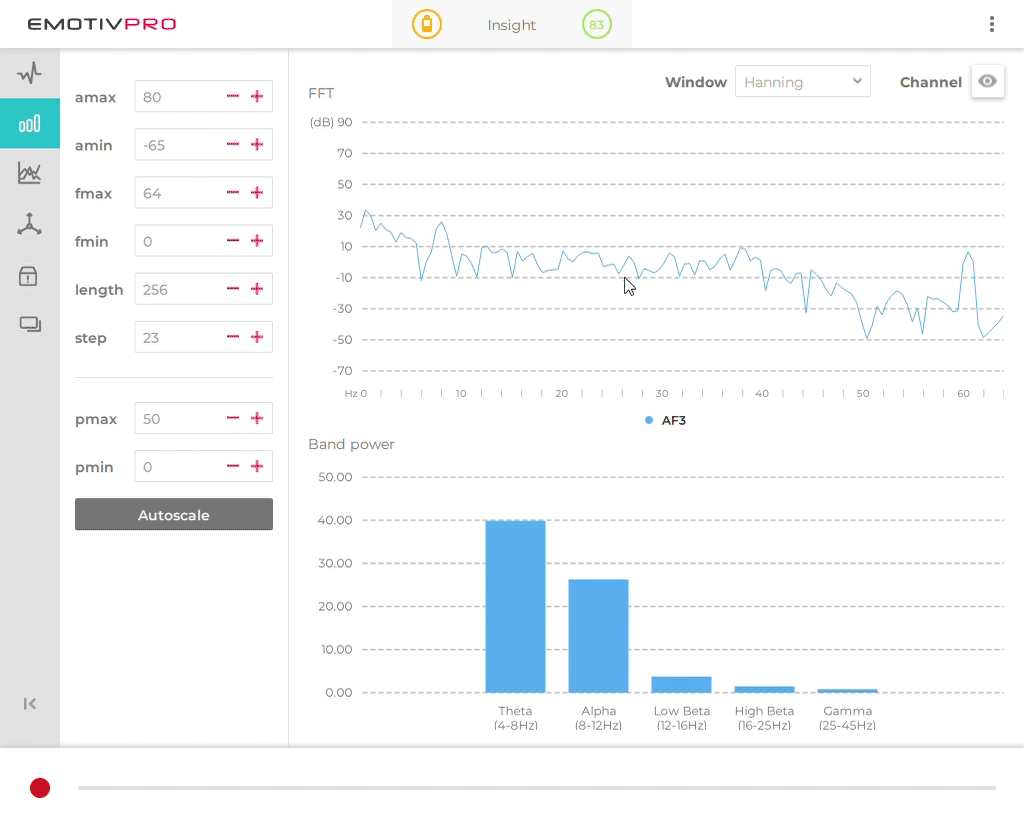Open the Insight headset selector
Screen dimensions: 1024x828
[511, 25]
